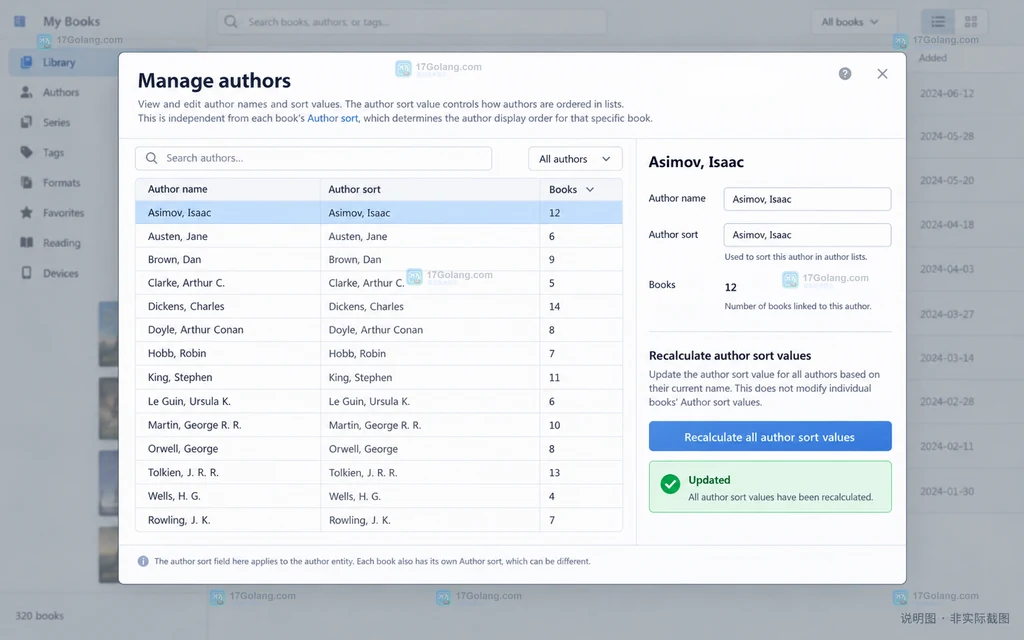
Task: Open the All authors filter dropdown
Action: [x=575, y=159]
